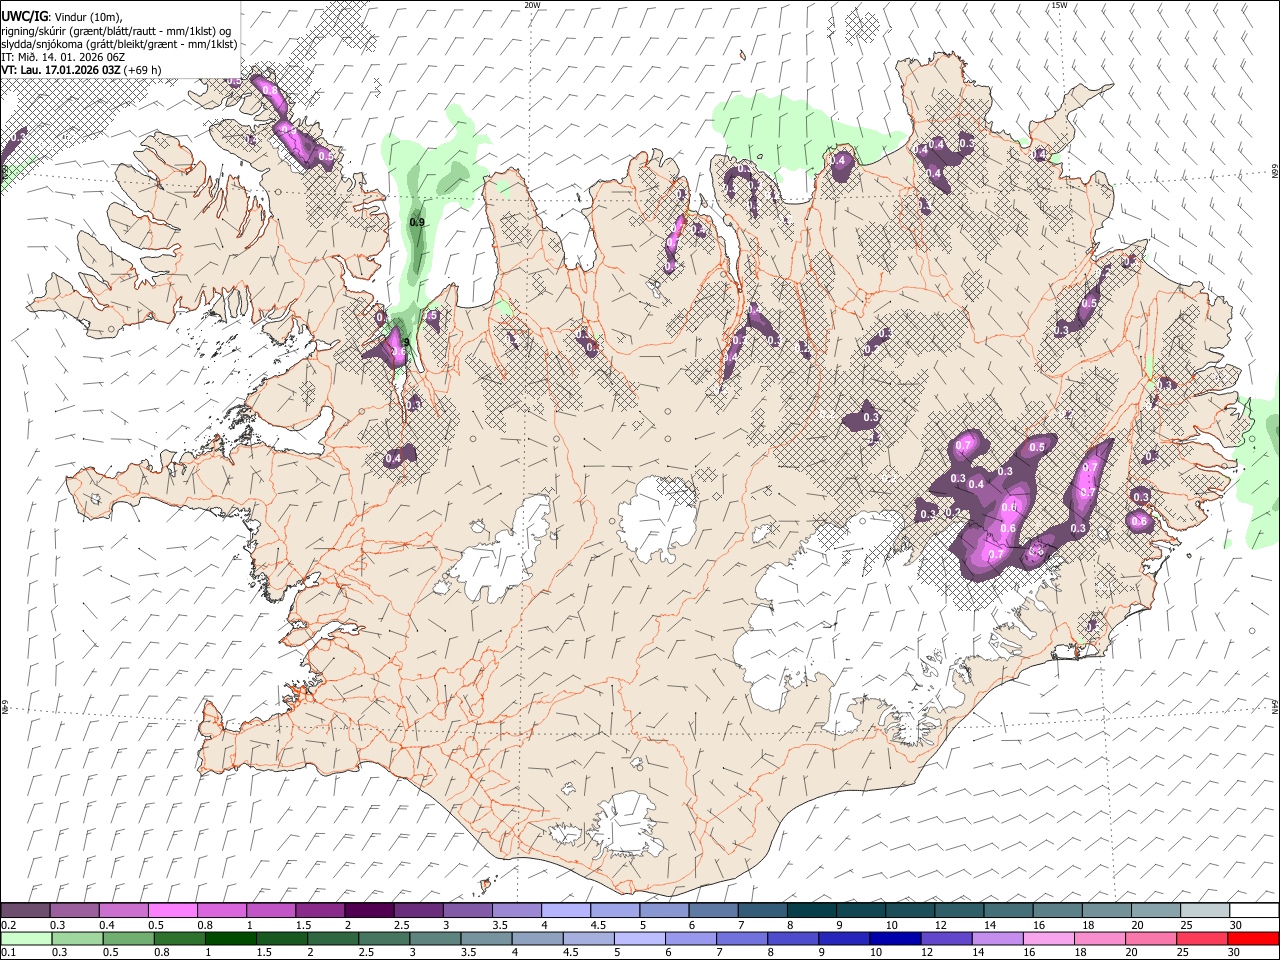Click the valid time 'VT: Lau. 17.01.2026 03Z'
1280x960 pixels.
pyautogui.click(x=61, y=70)
